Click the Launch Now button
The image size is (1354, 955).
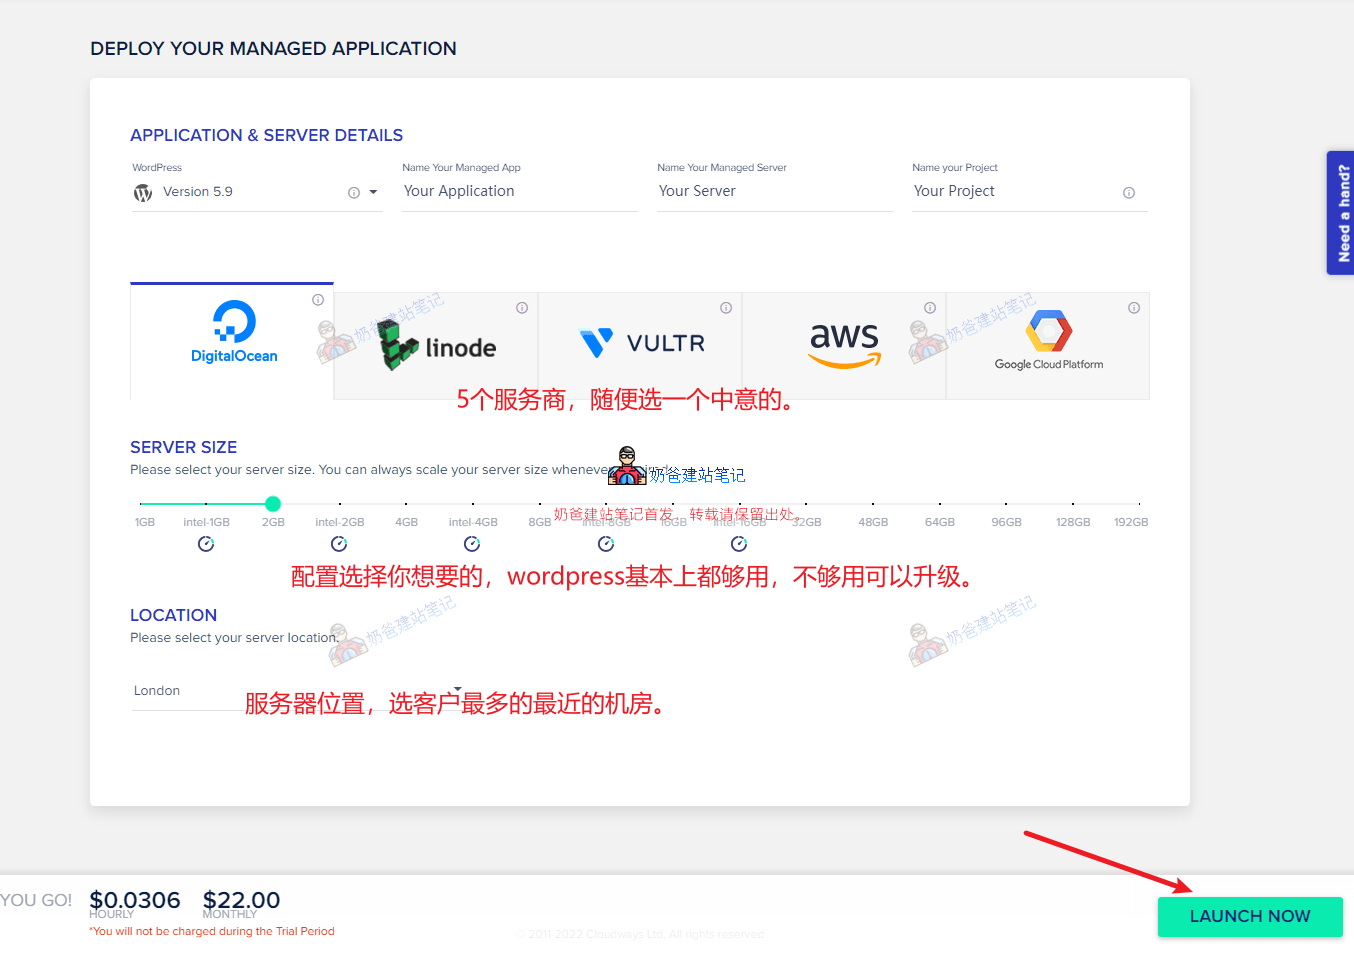[x=1249, y=916]
